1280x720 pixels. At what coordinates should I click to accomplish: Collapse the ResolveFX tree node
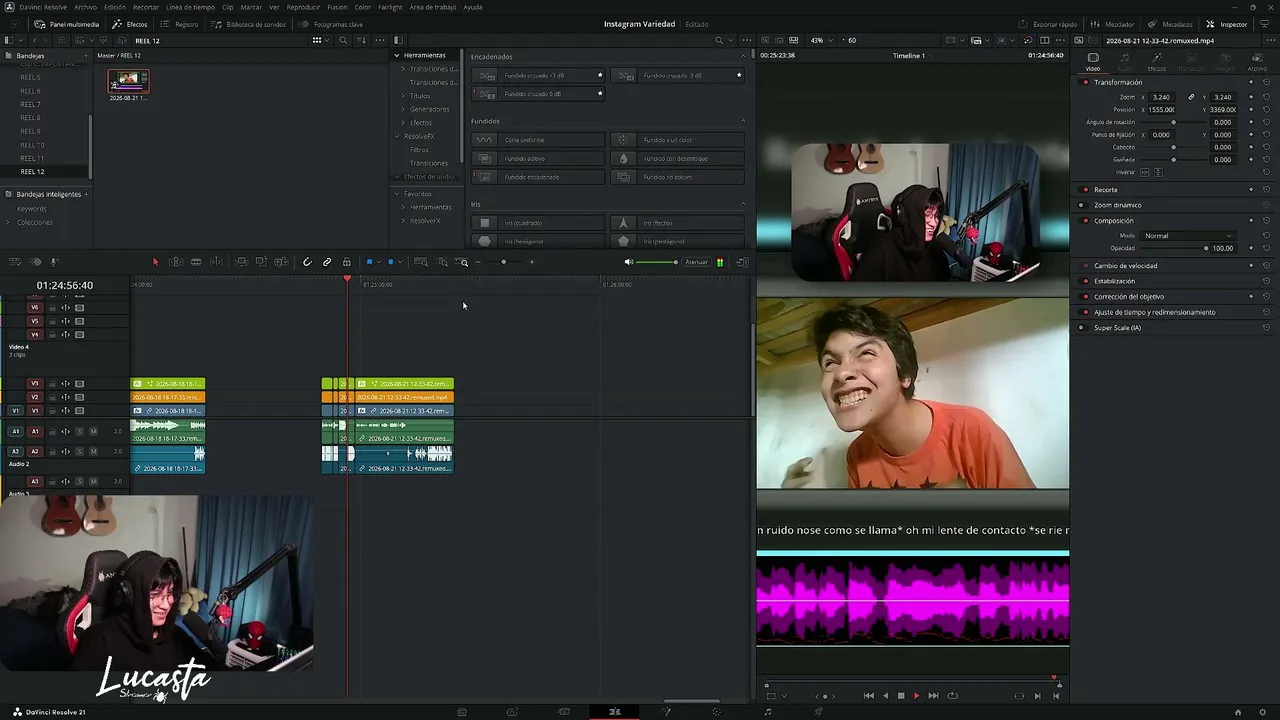(397, 136)
